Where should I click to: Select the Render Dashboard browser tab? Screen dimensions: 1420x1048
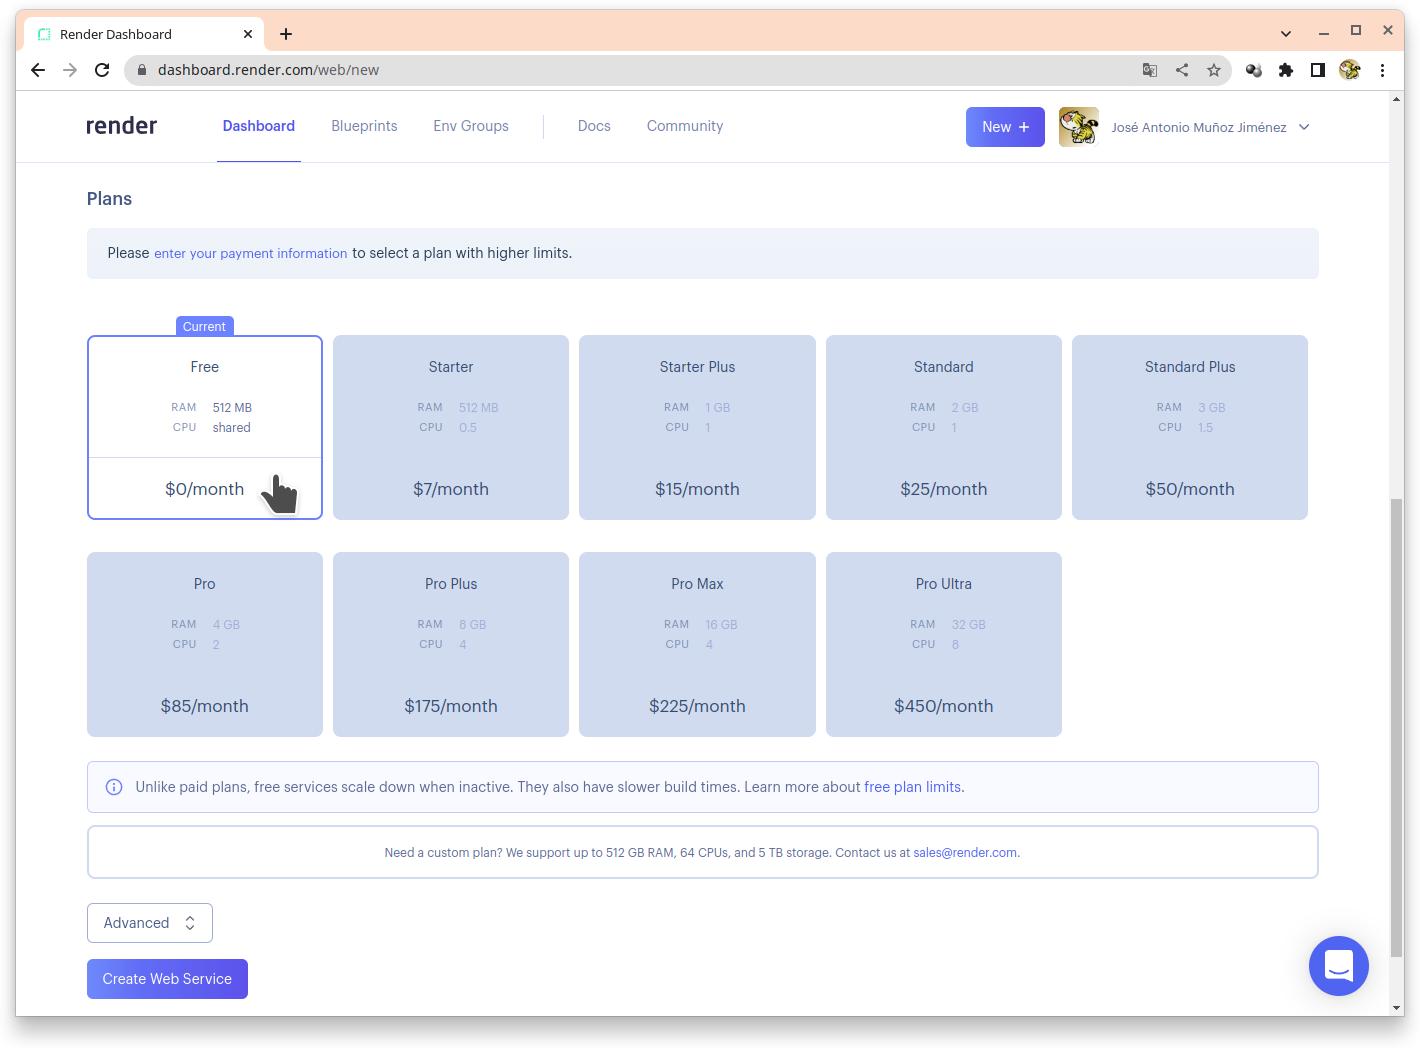(144, 34)
